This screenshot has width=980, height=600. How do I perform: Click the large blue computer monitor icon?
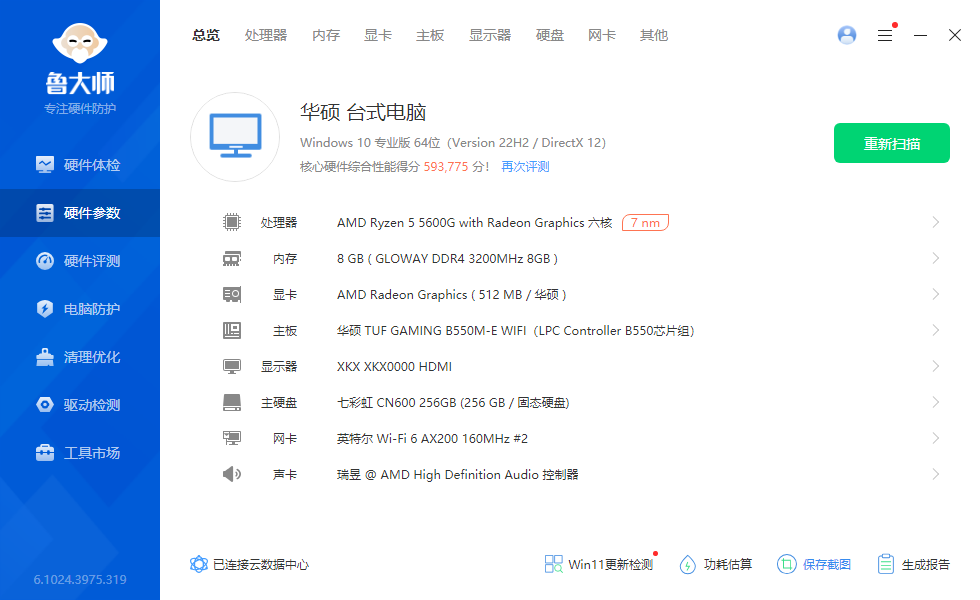(235, 137)
